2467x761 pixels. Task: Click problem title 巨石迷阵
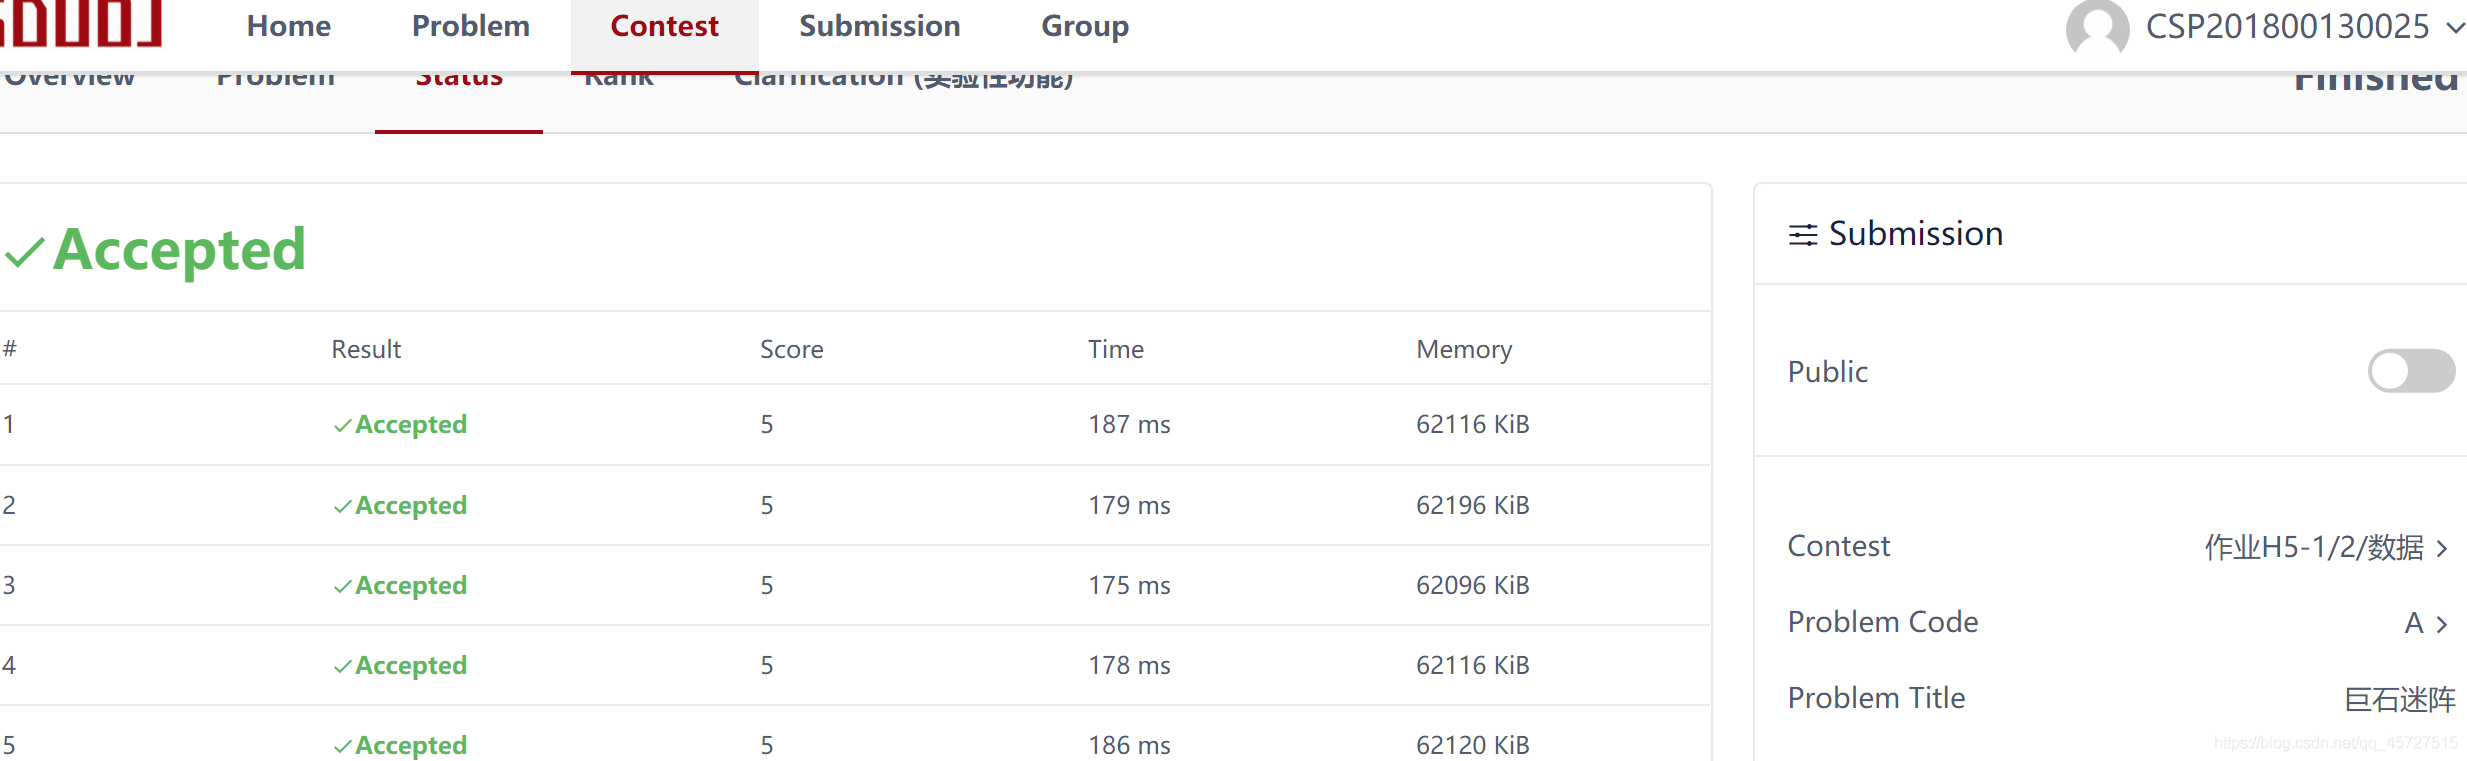(2400, 699)
